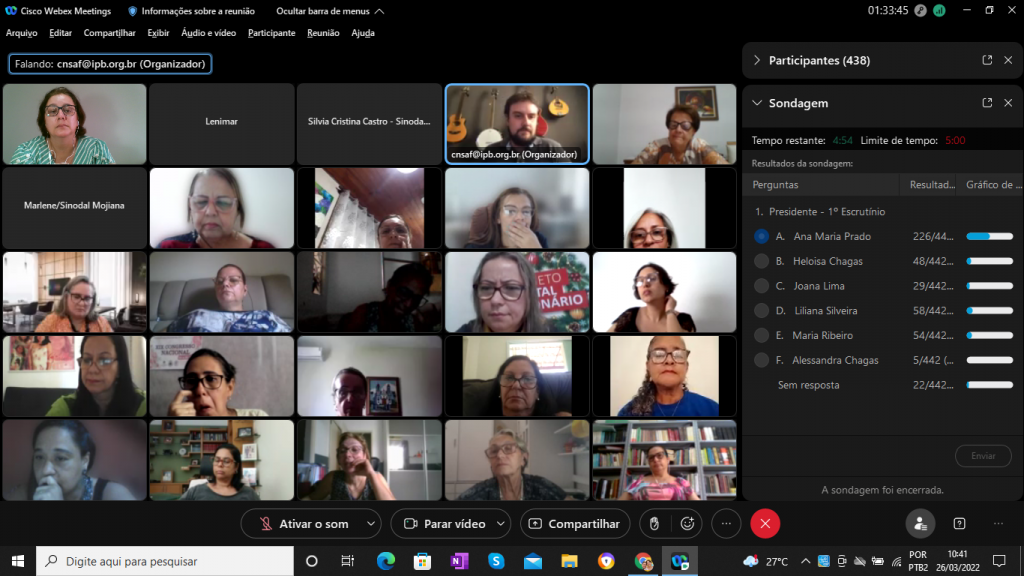Expand the Participantes (438) section
Viewport: 1024px width, 576px height.
tap(757, 60)
